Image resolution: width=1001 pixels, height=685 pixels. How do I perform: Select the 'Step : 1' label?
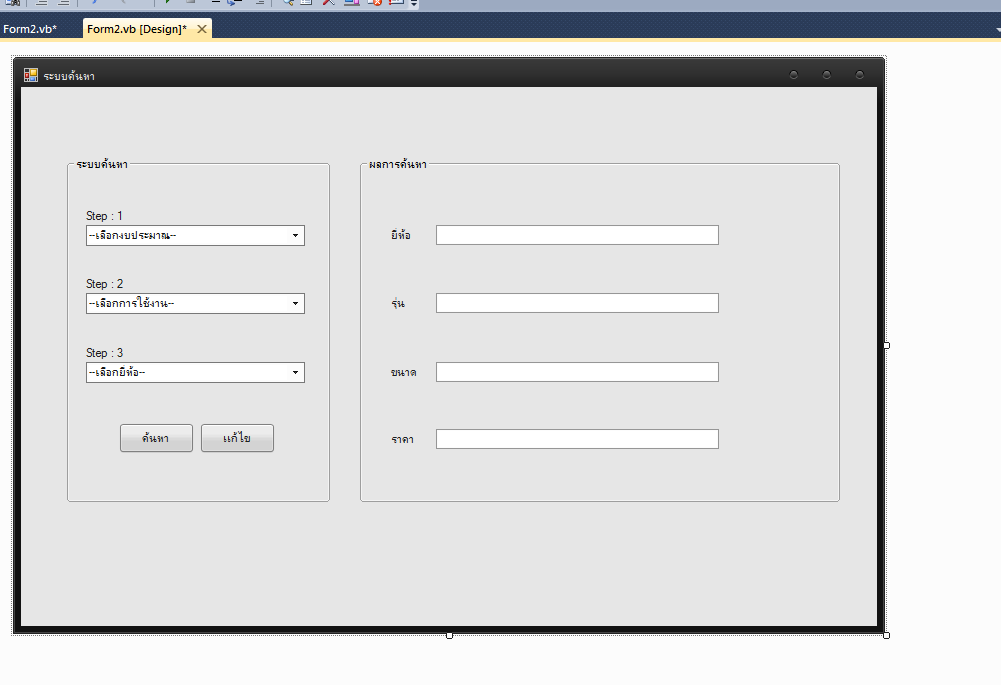pos(104,216)
